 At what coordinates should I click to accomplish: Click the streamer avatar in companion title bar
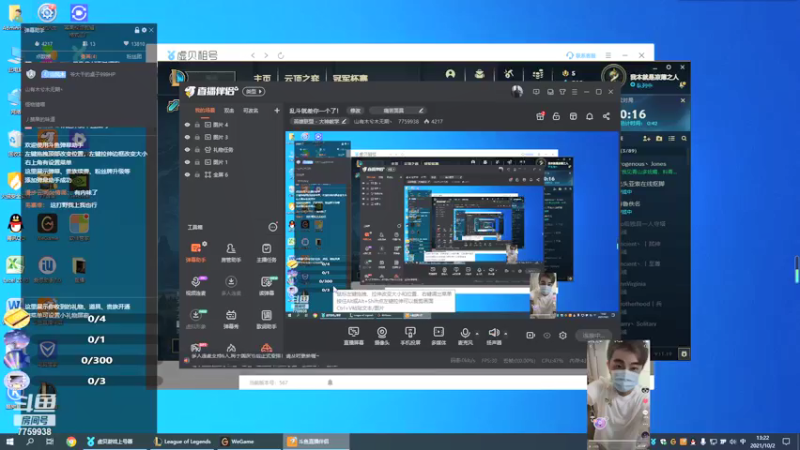pos(517,92)
